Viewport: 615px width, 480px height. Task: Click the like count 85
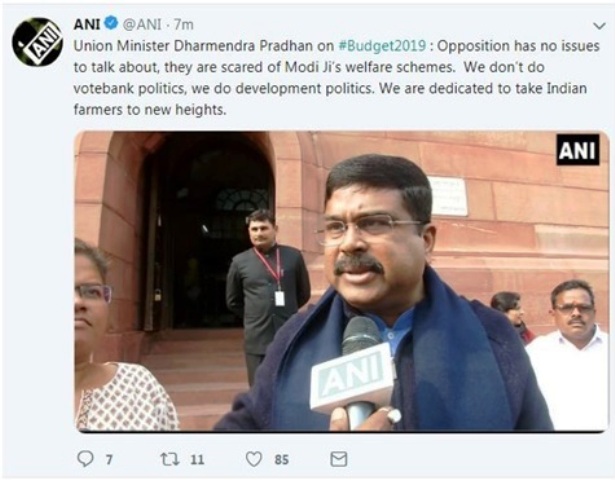click(x=282, y=460)
